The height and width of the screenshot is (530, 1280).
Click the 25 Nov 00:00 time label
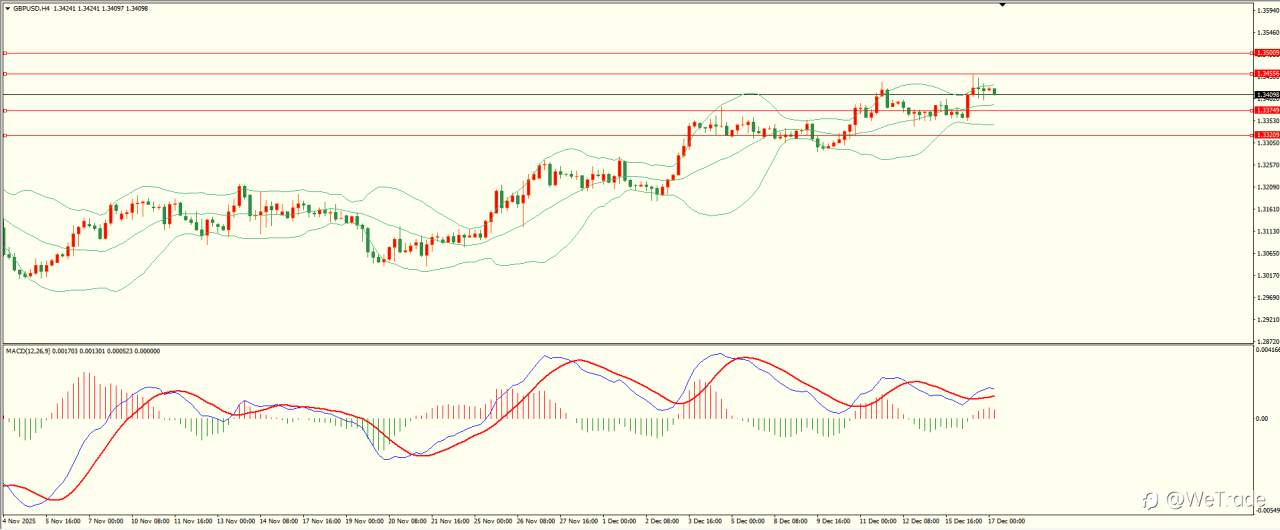tap(492, 521)
